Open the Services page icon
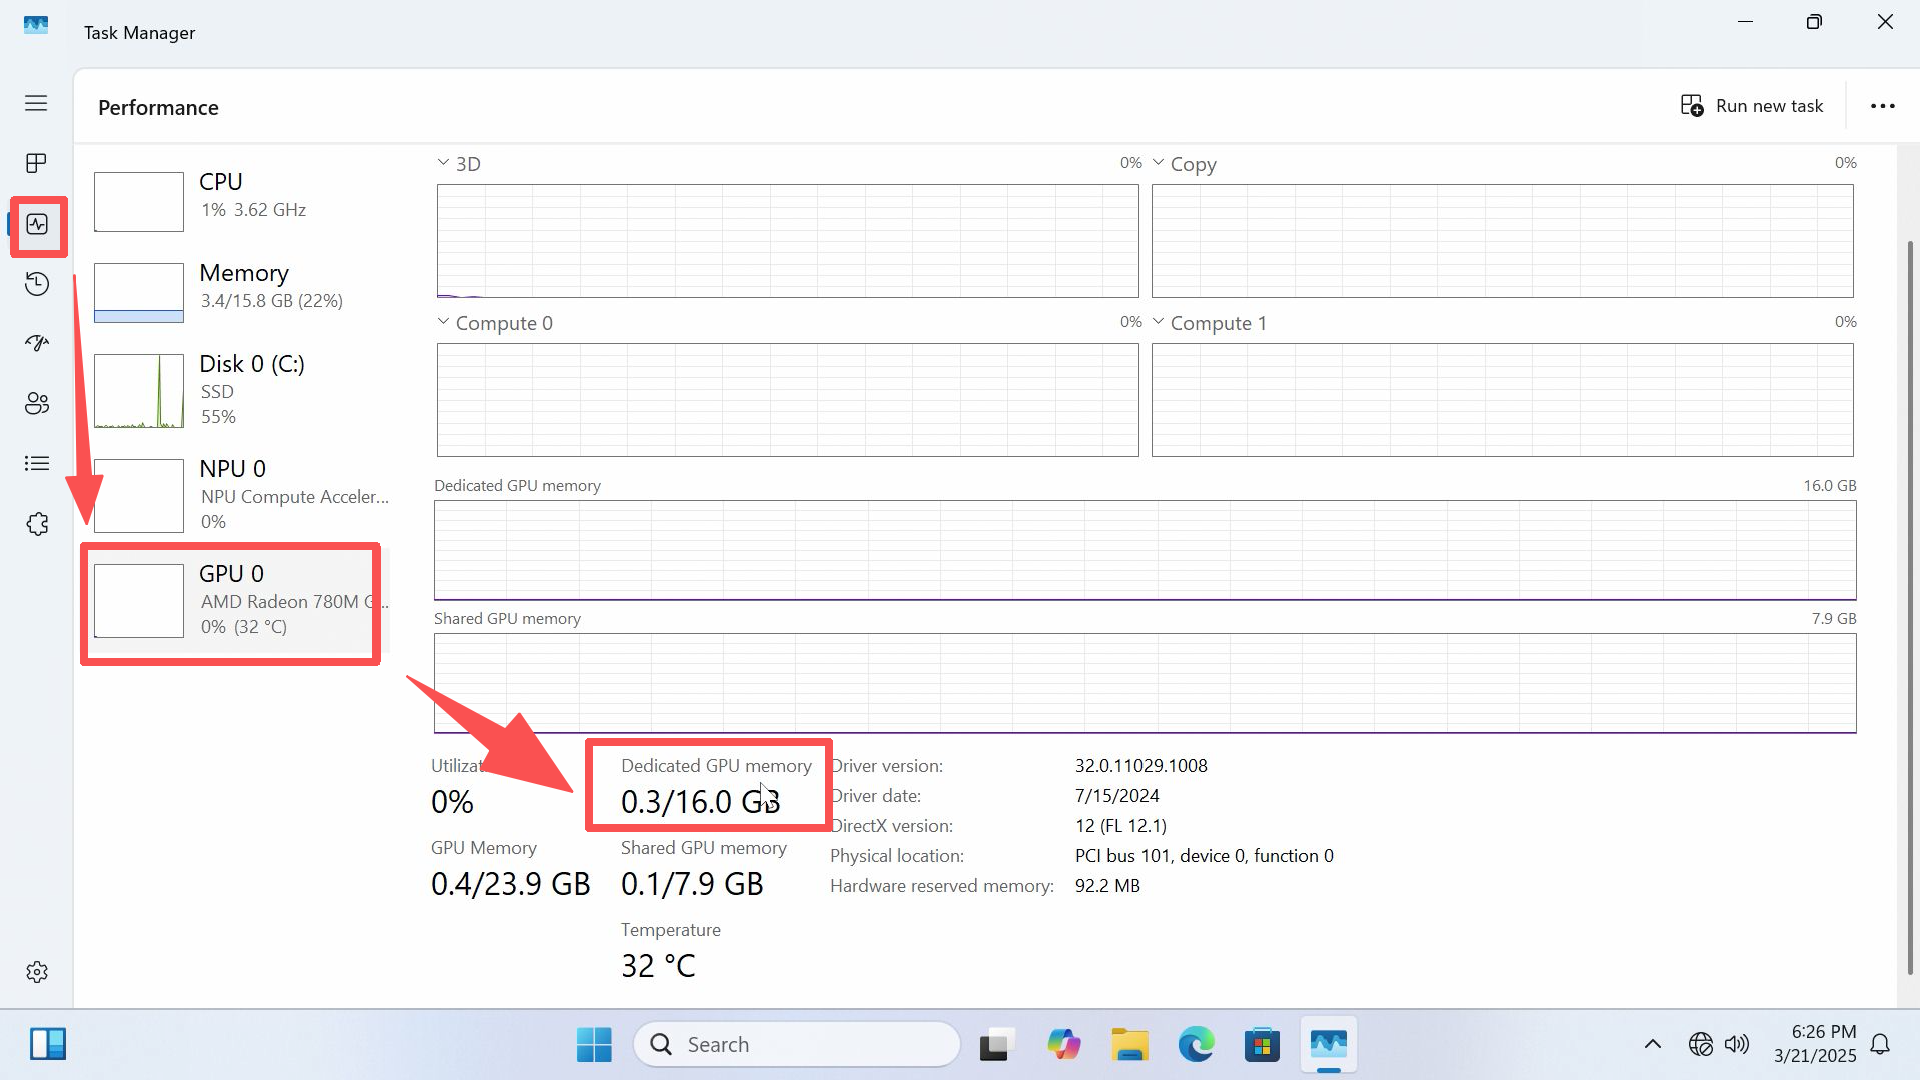 [36, 524]
